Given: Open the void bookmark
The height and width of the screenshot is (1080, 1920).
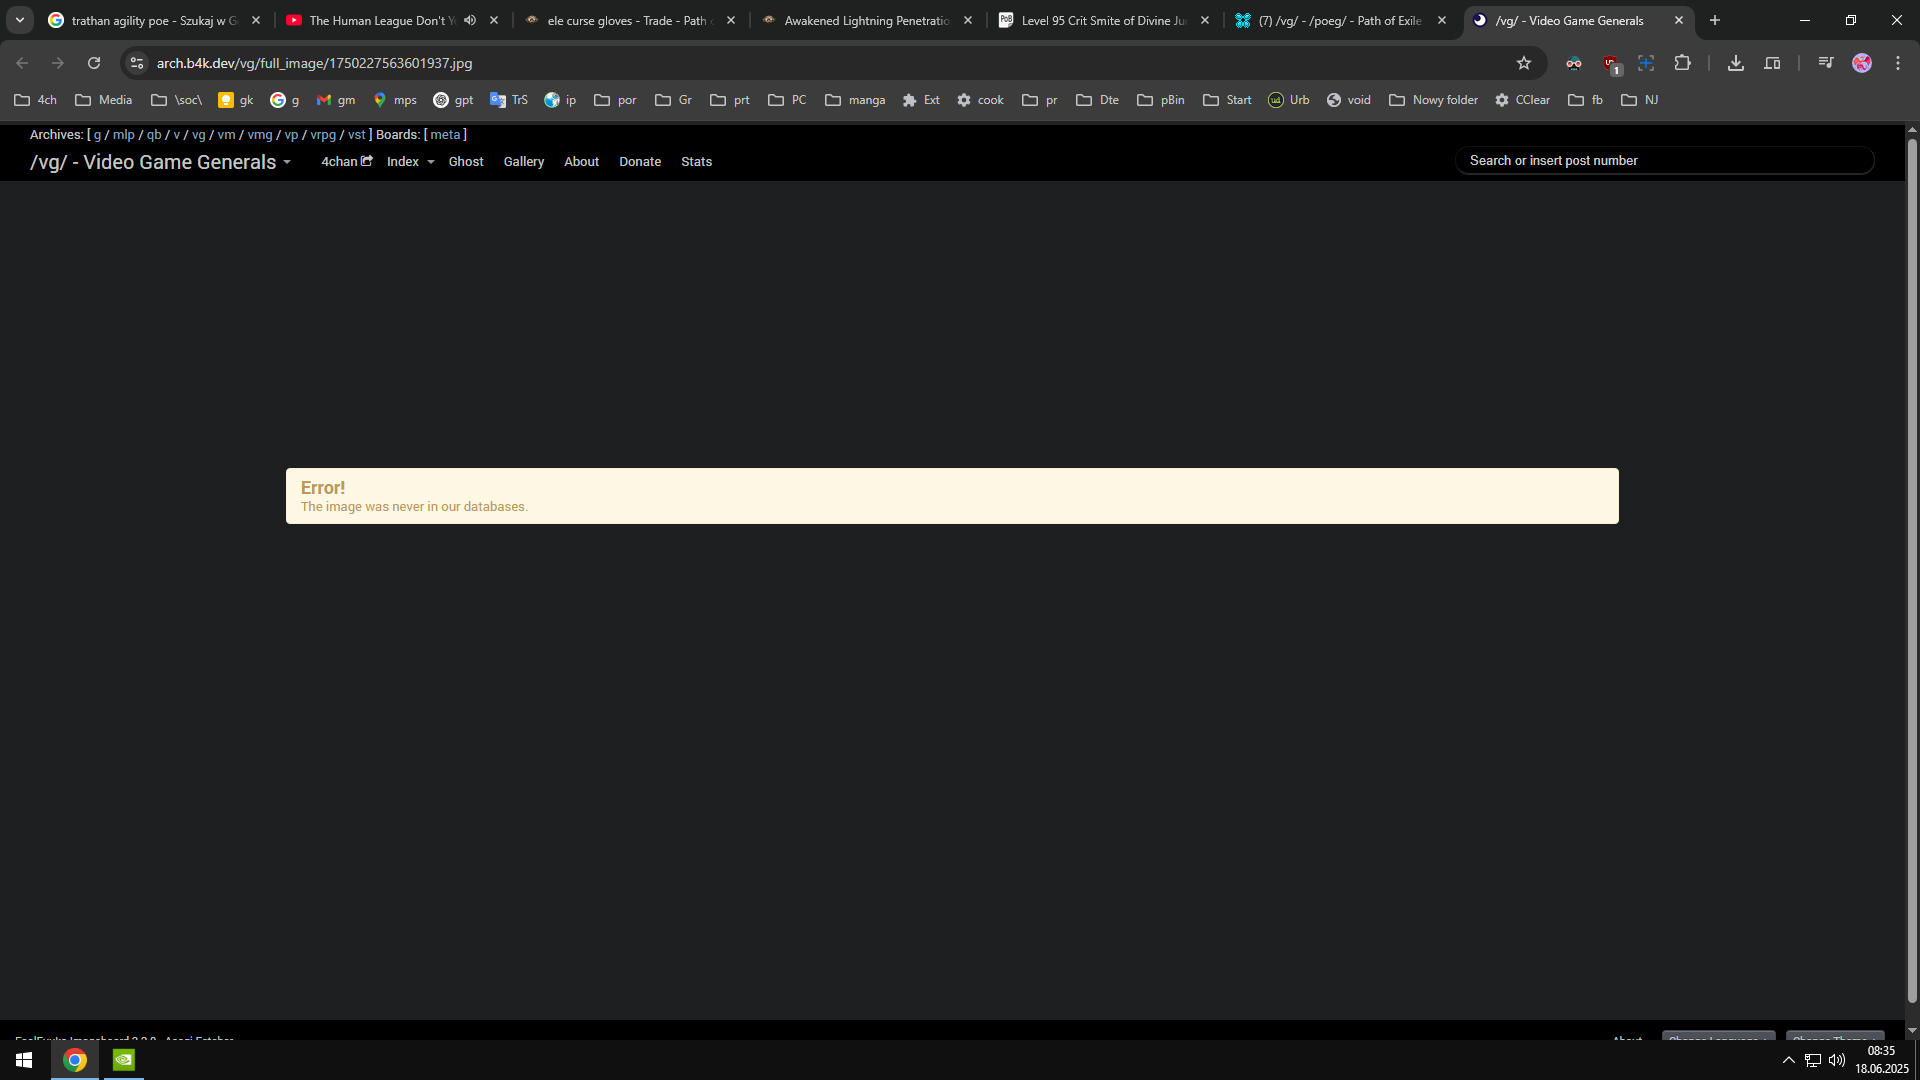Looking at the screenshot, I should 1349,100.
